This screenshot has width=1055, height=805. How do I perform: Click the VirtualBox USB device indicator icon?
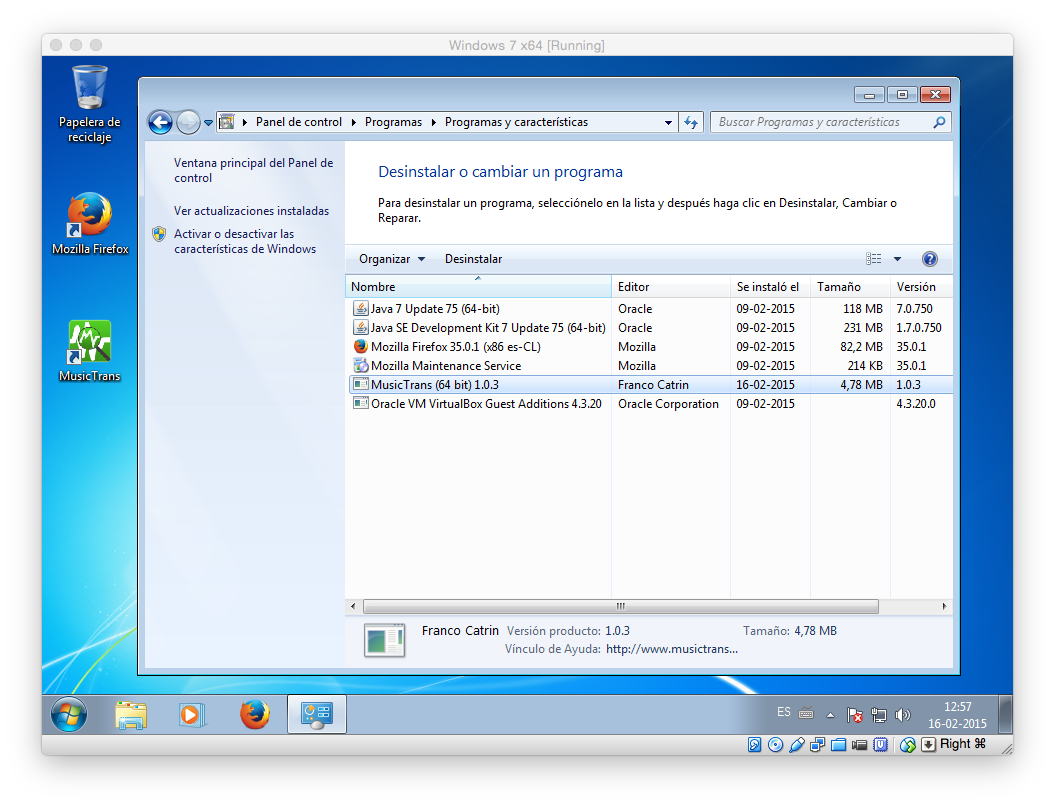point(797,744)
